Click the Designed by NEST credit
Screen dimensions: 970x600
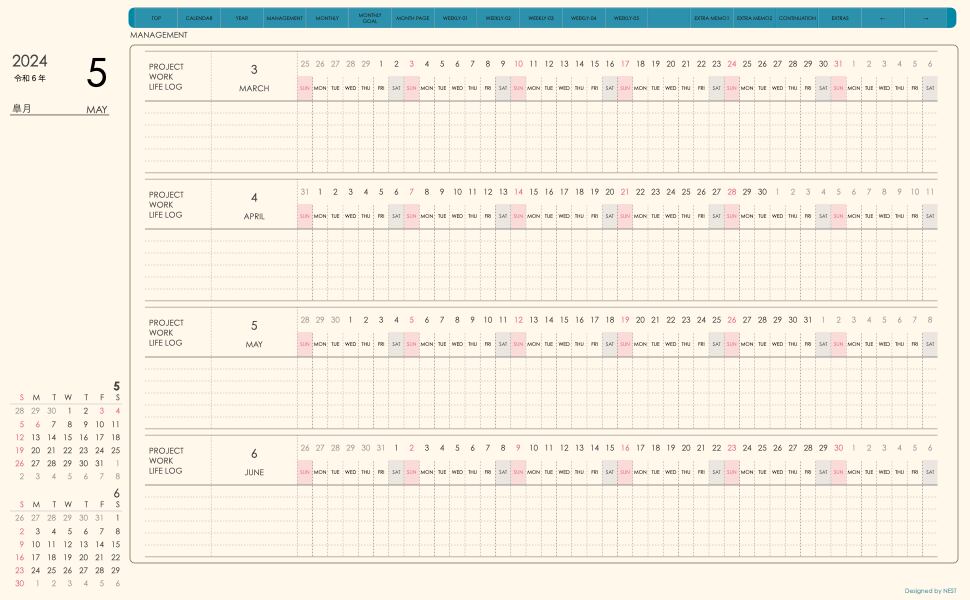[930, 591]
